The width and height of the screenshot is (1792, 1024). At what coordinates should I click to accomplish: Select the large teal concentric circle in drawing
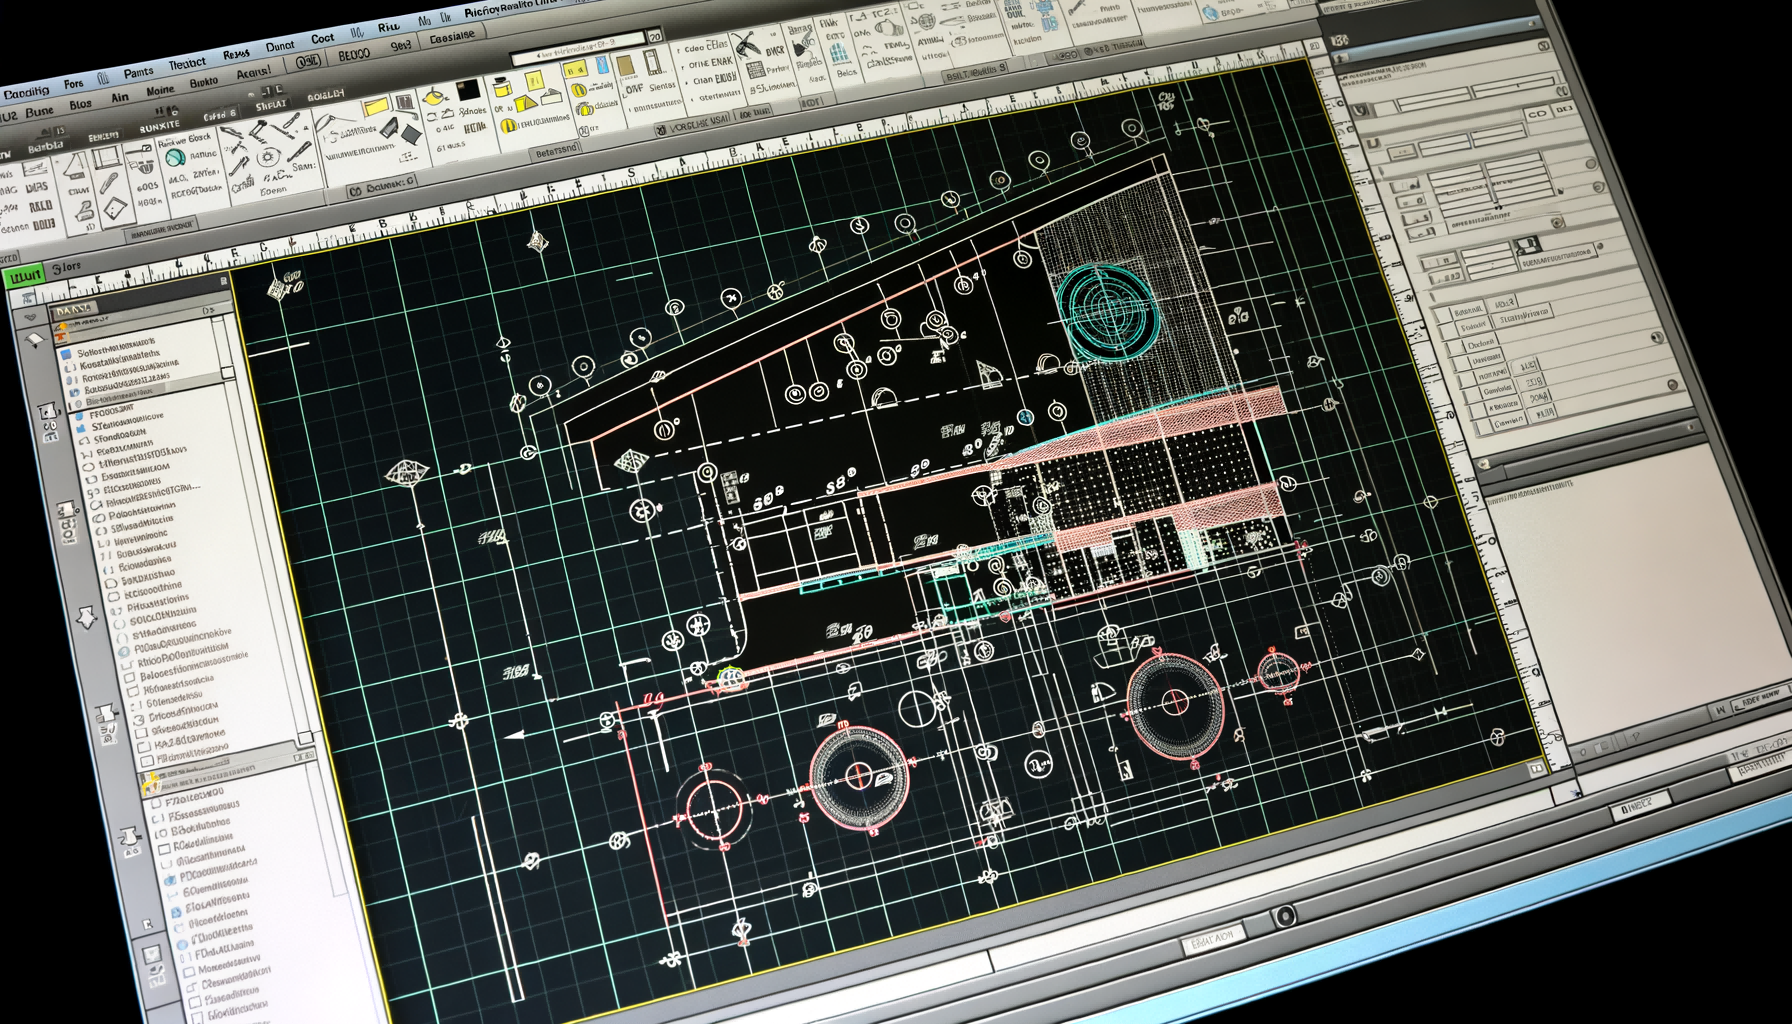(1108, 311)
